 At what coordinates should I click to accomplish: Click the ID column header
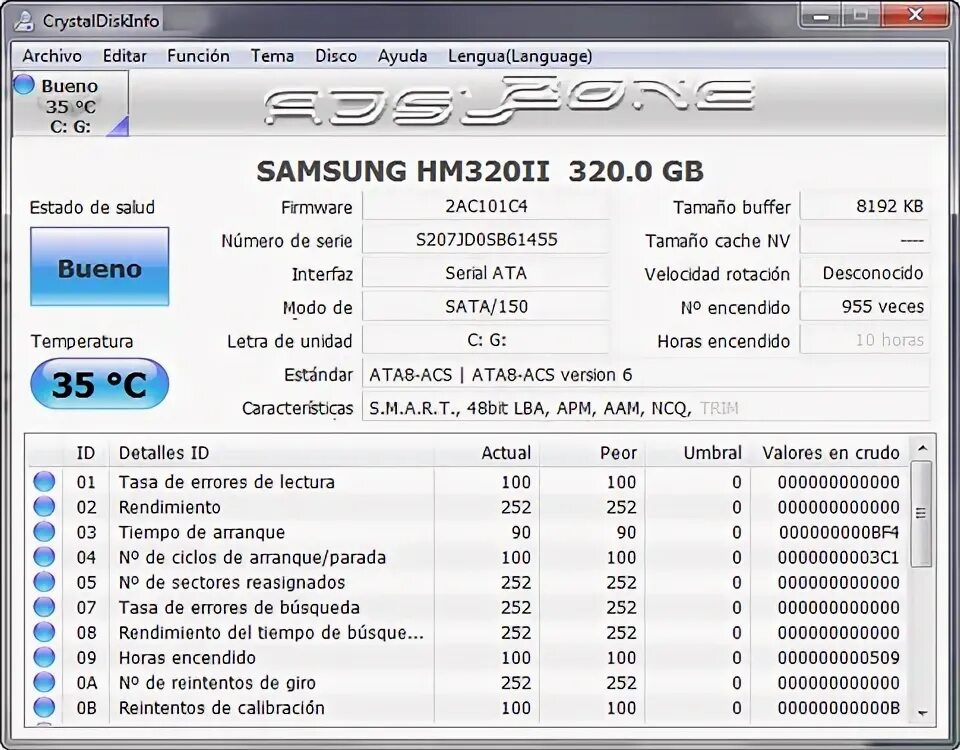coord(86,453)
